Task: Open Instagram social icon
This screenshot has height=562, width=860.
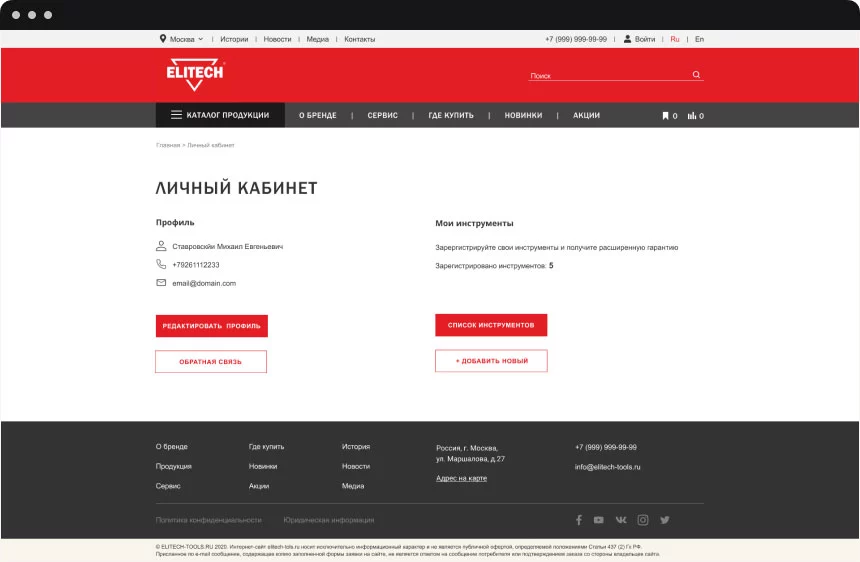Action: click(x=643, y=520)
